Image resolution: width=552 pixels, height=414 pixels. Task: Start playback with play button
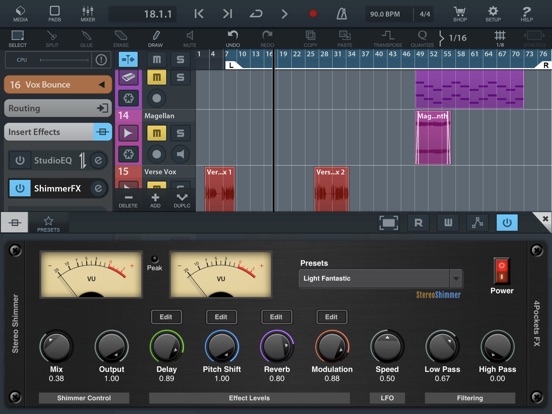pyautogui.click(x=284, y=14)
